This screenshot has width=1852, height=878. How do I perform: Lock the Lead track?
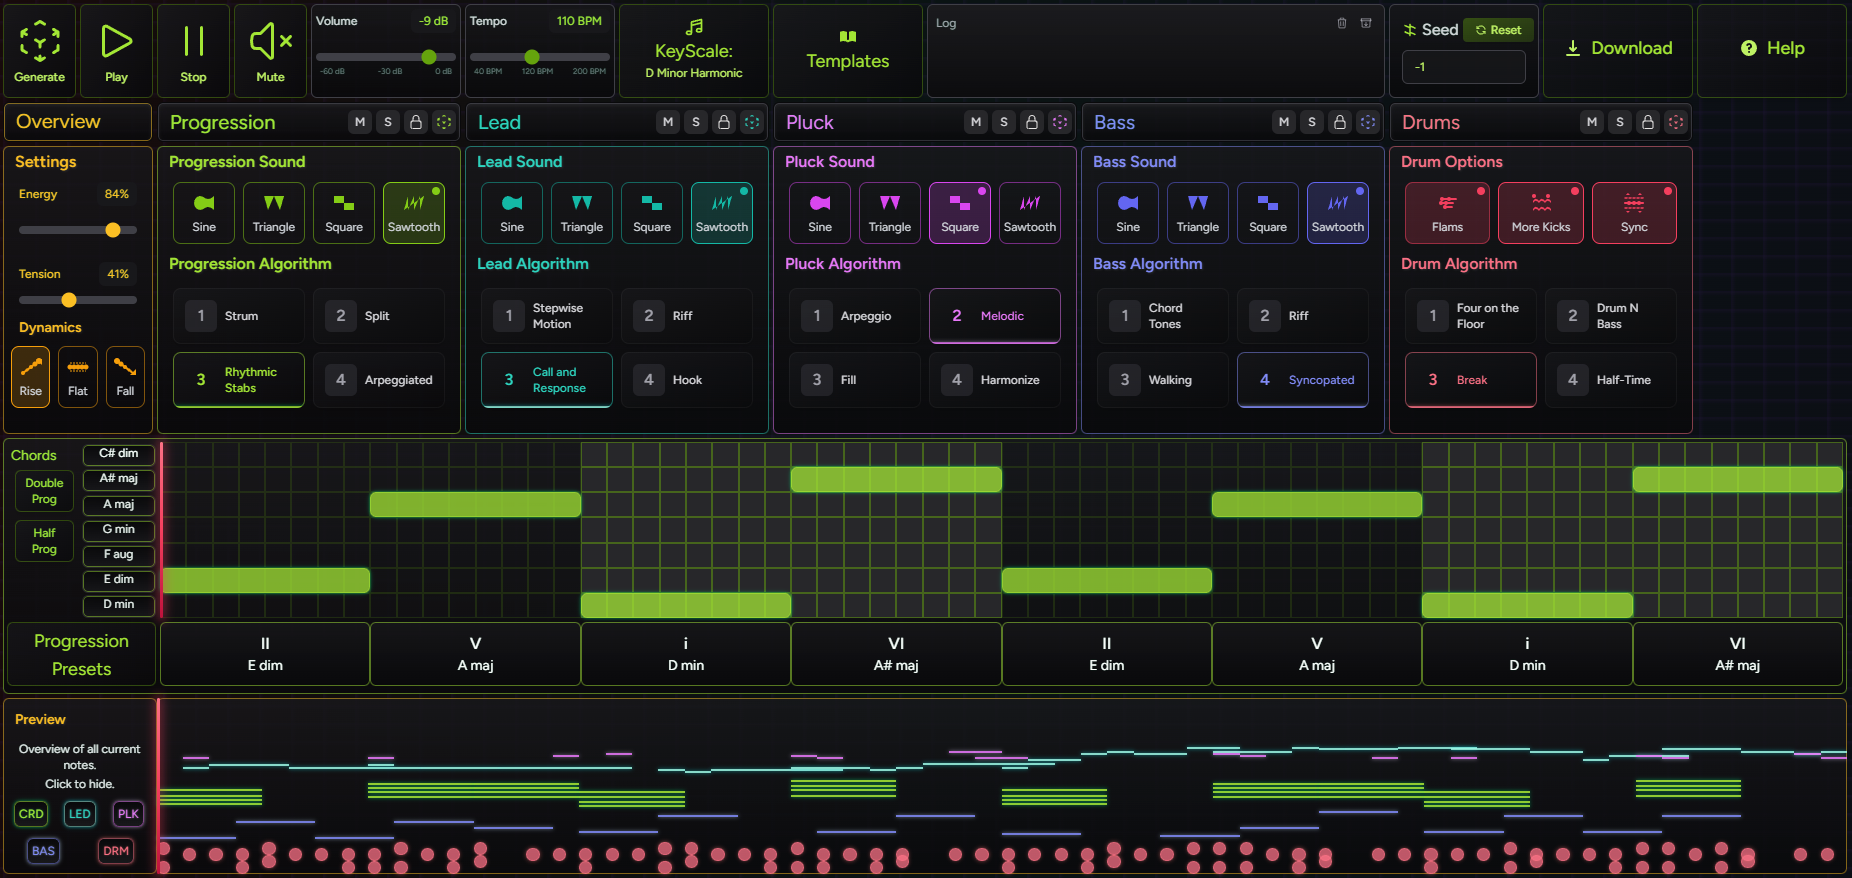[x=724, y=122]
